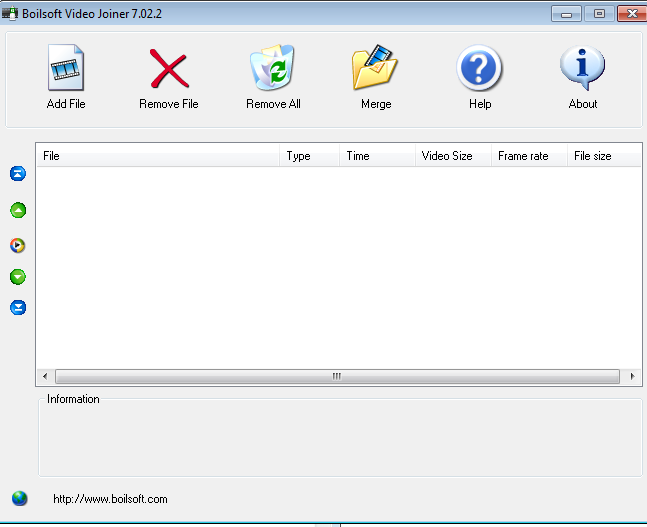Click the horizontal scrollbar left arrow
This screenshot has height=527, width=647.
[x=45, y=376]
